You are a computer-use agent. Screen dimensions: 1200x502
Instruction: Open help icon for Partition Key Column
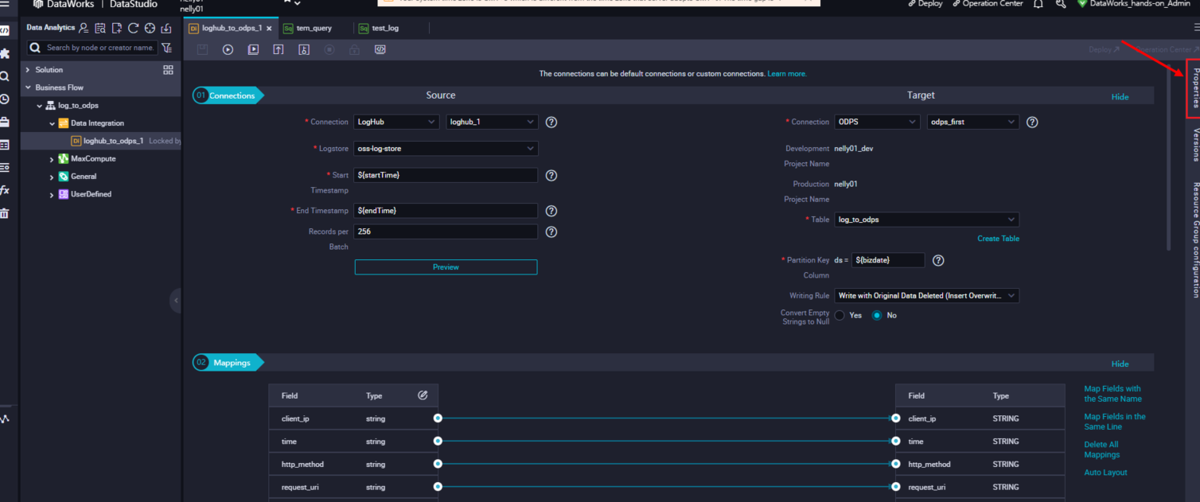pyautogui.click(x=938, y=260)
